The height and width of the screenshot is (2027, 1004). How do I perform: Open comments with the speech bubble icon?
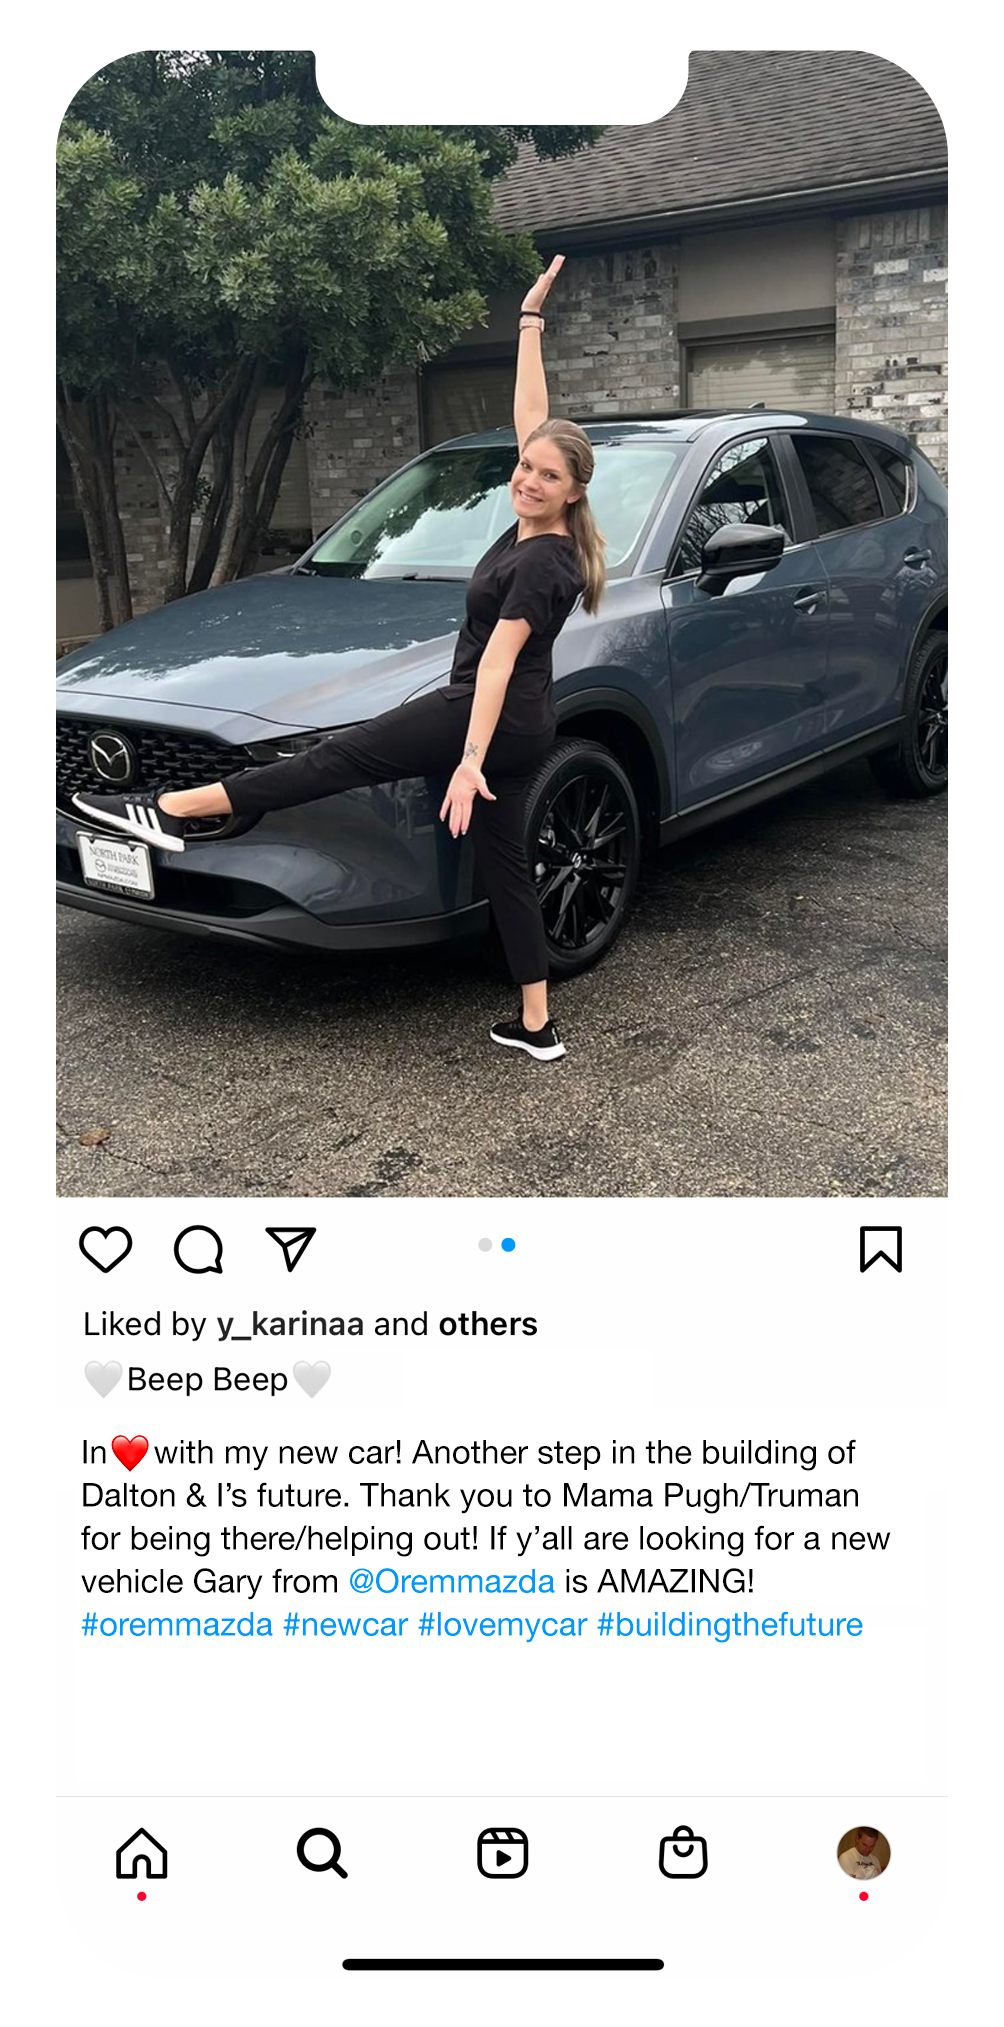click(x=198, y=1249)
